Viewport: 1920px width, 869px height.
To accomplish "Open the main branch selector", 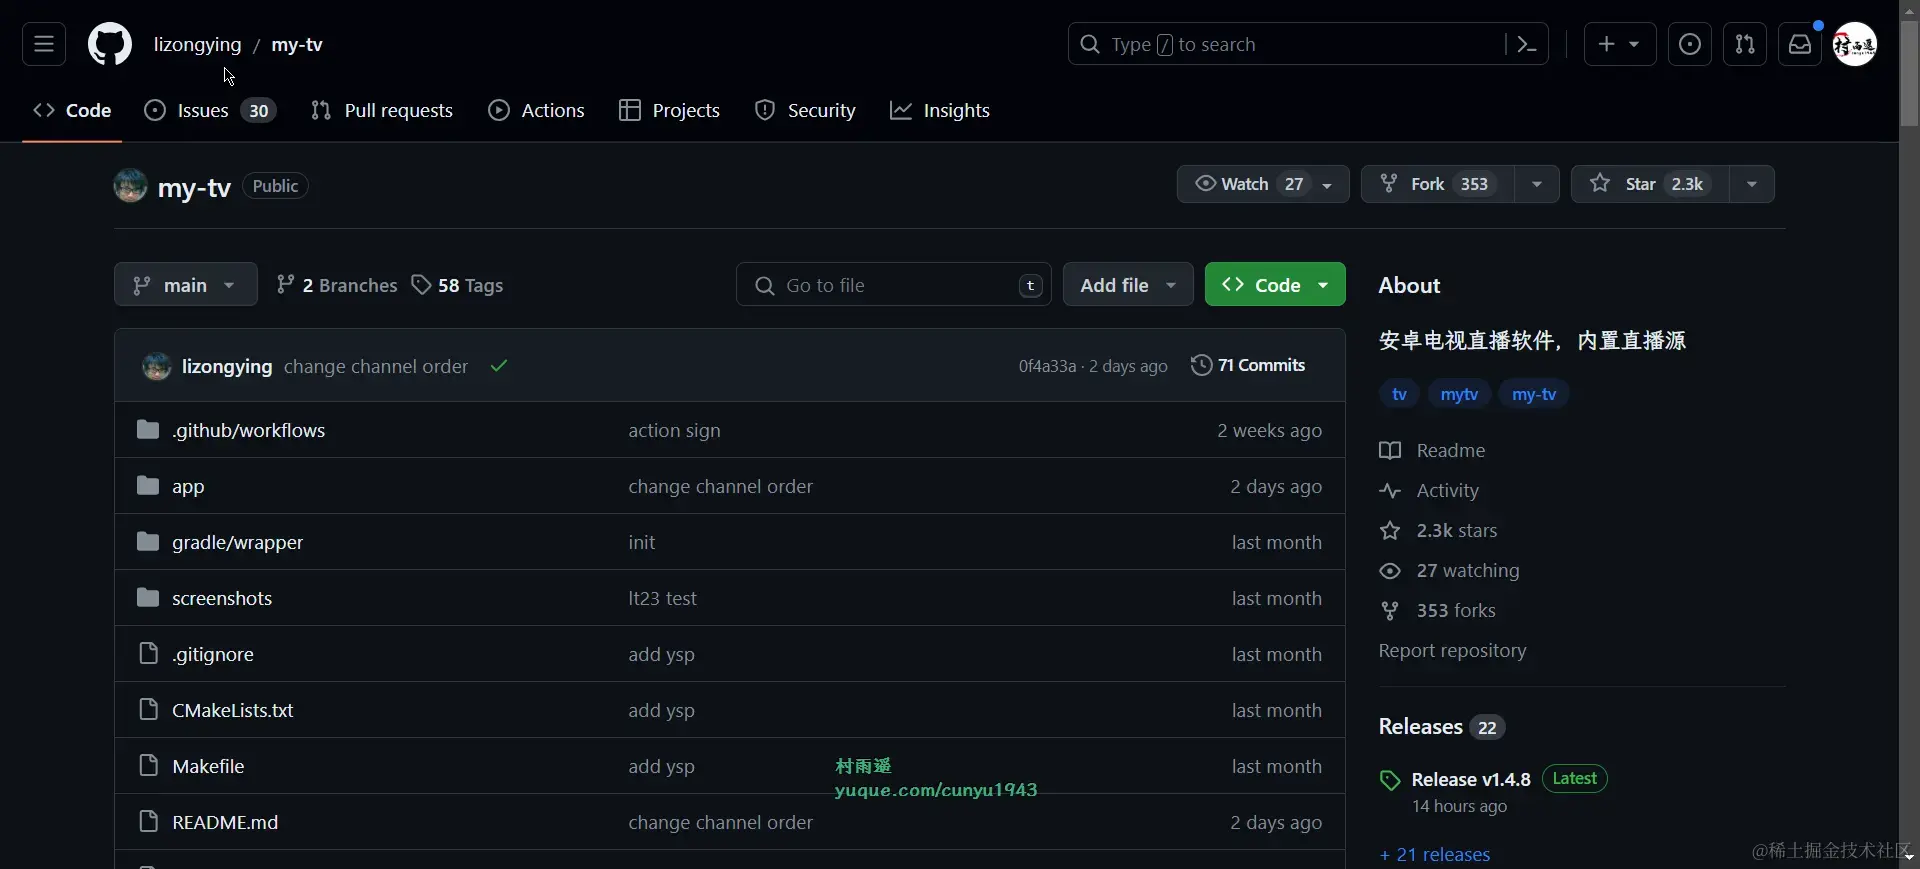I will point(186,285).
